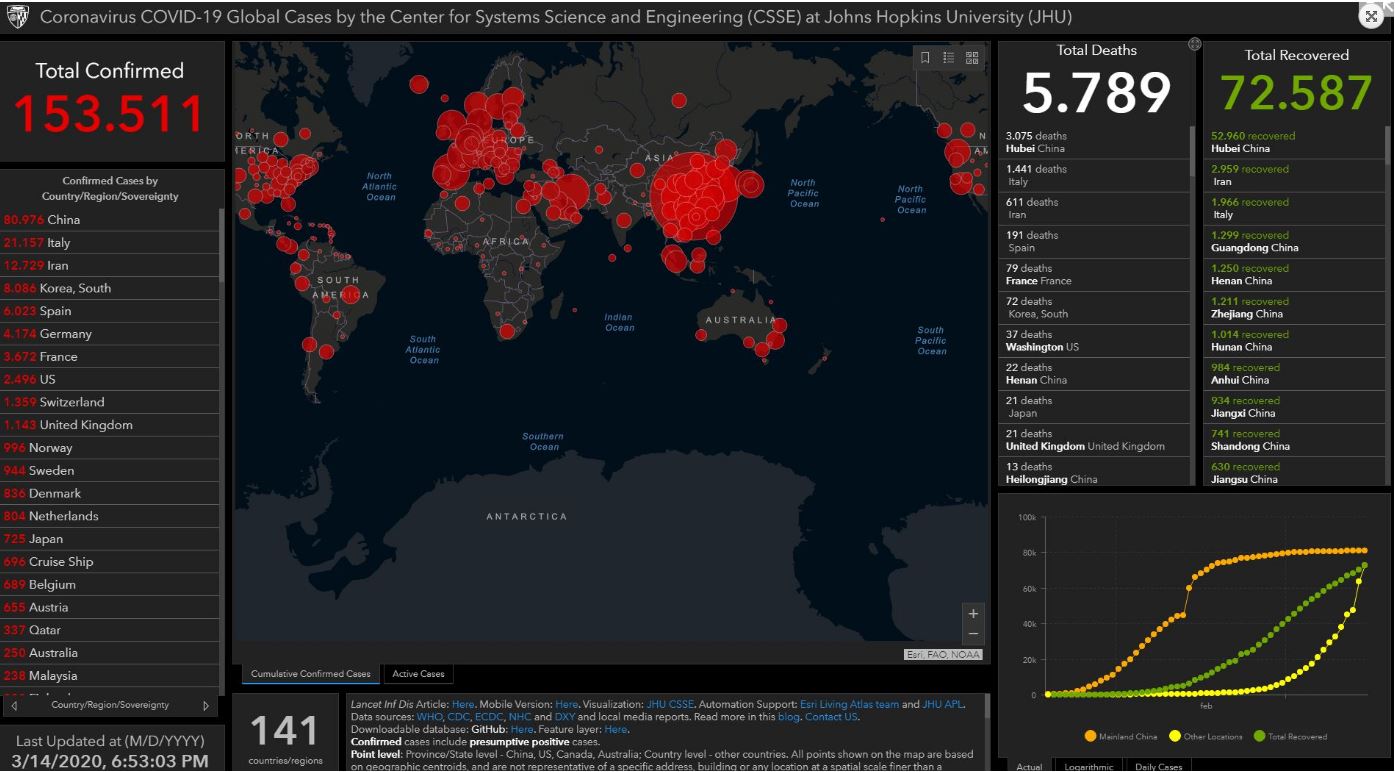Select the Japan 21 deaths entry
The width and height of the screenshot is (1395, 772).
tap(1094, 407)
